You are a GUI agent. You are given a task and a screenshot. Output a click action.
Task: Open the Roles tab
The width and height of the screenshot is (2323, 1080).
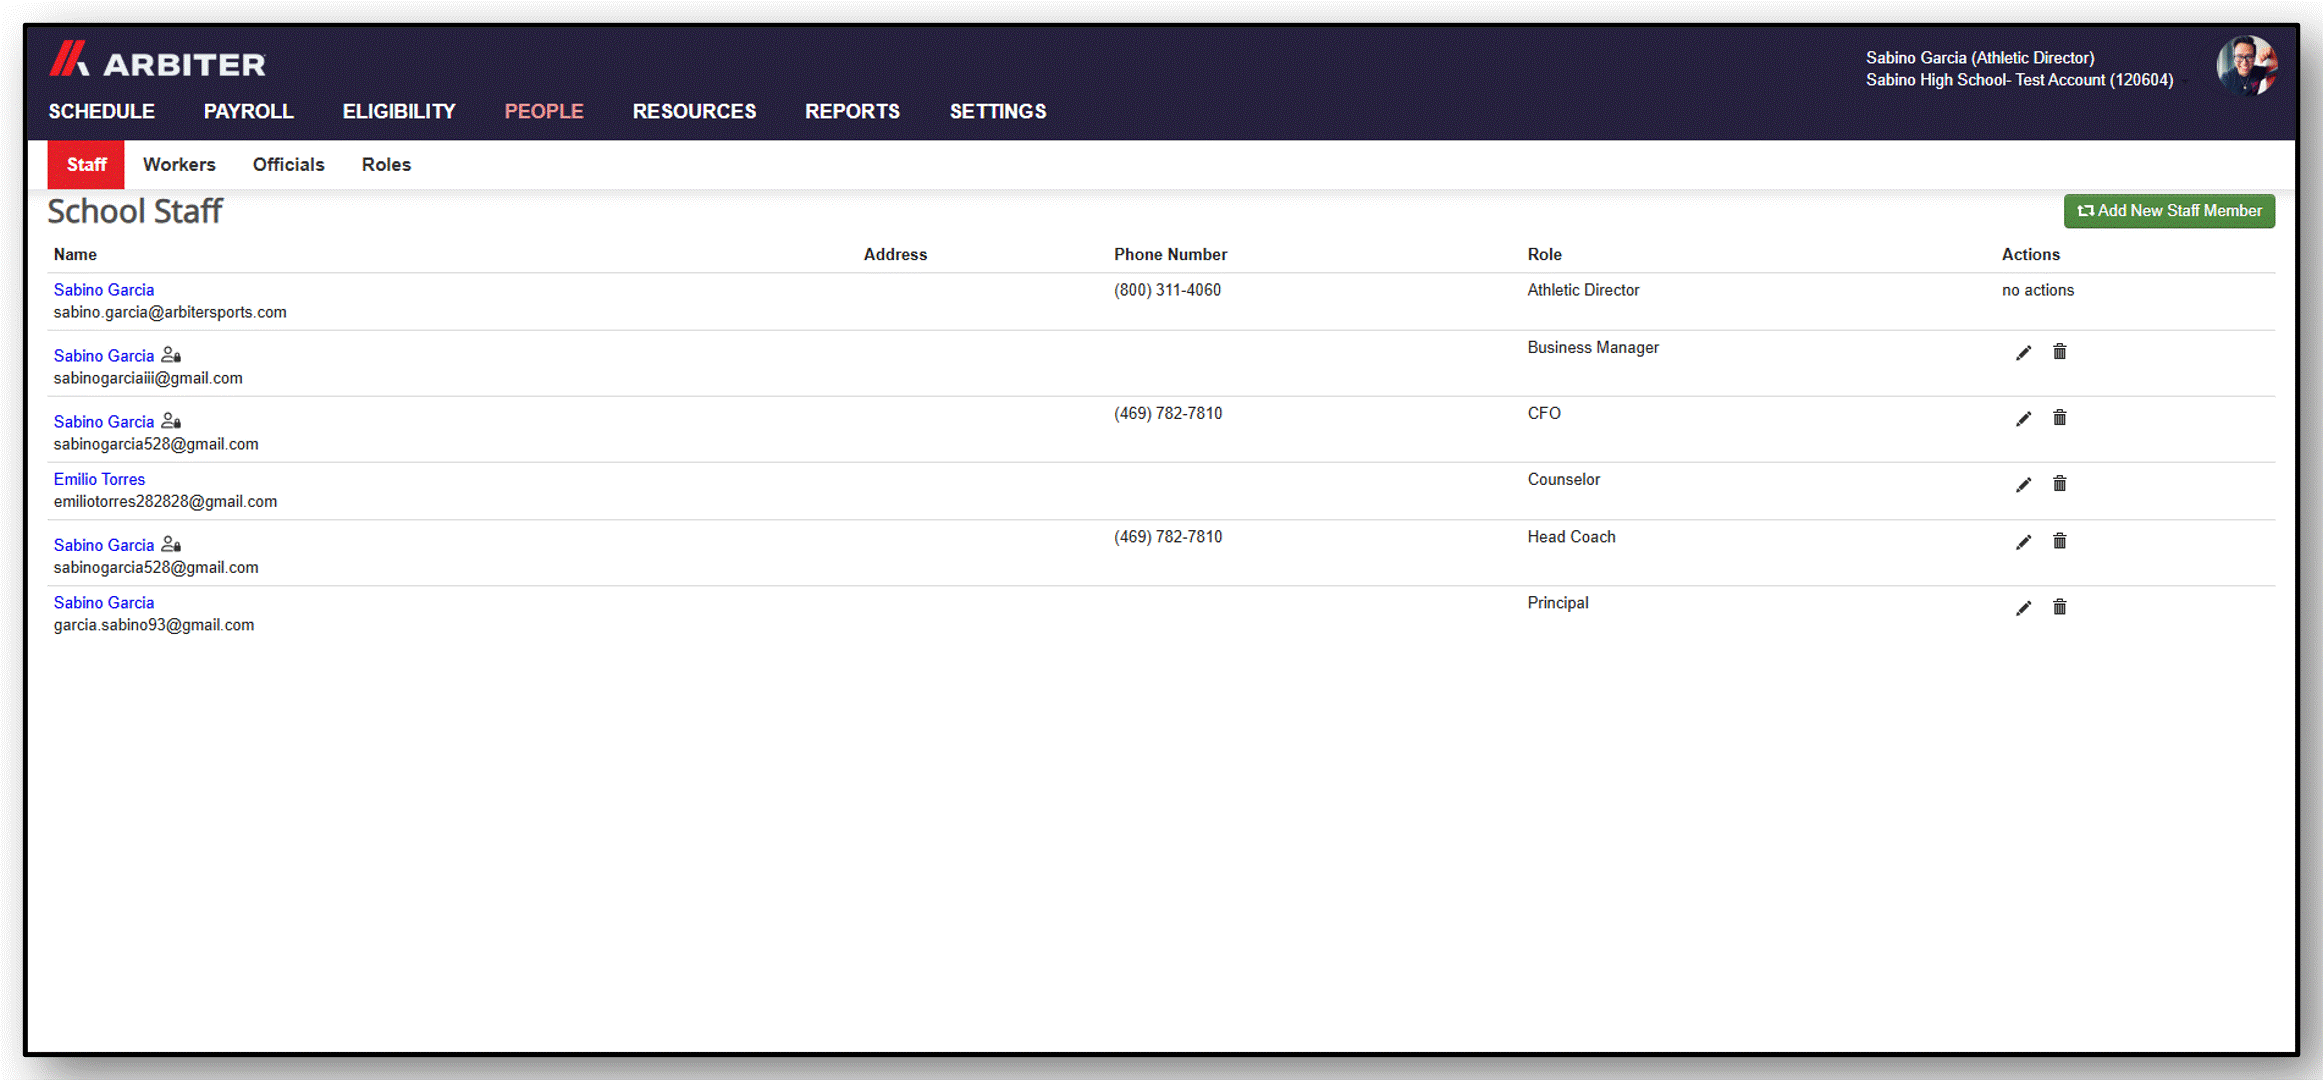386,164
